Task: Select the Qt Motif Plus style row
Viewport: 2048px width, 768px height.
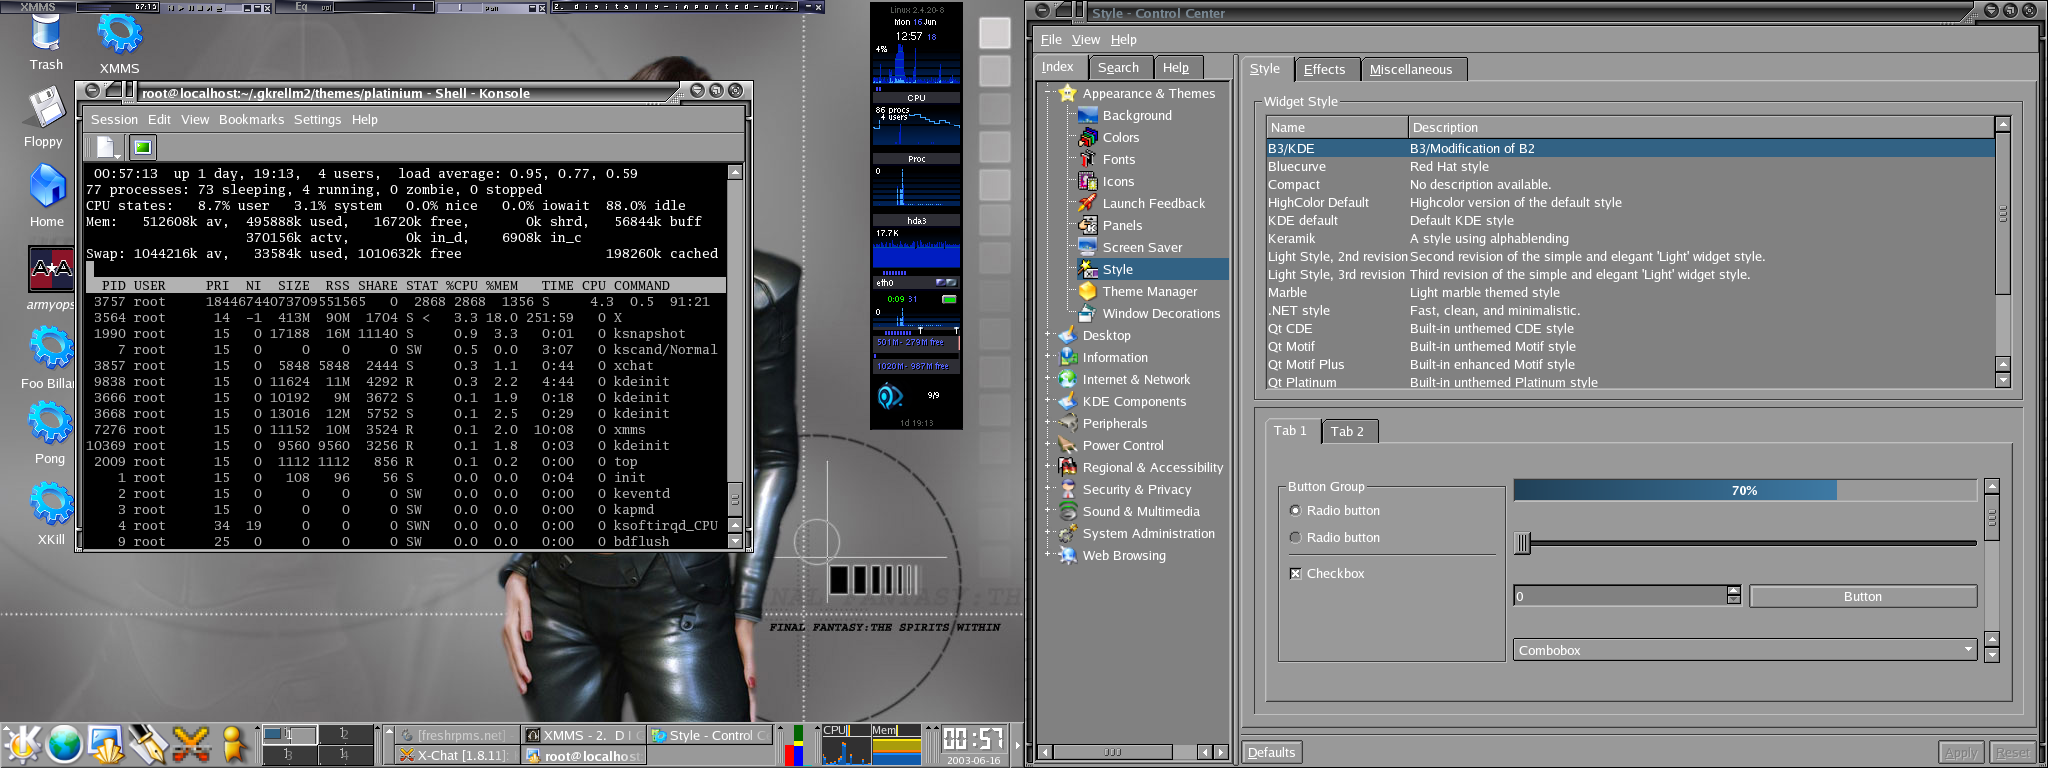Action: coord(1630,365)
